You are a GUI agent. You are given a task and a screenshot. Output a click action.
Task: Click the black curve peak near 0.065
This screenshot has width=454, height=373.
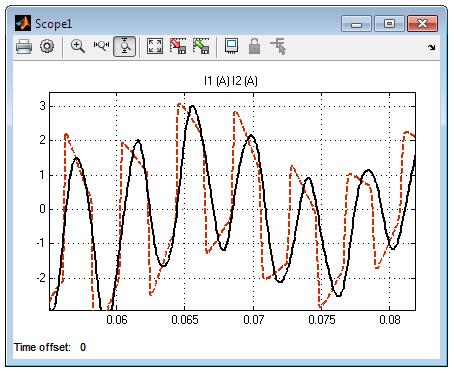point(192,106)
